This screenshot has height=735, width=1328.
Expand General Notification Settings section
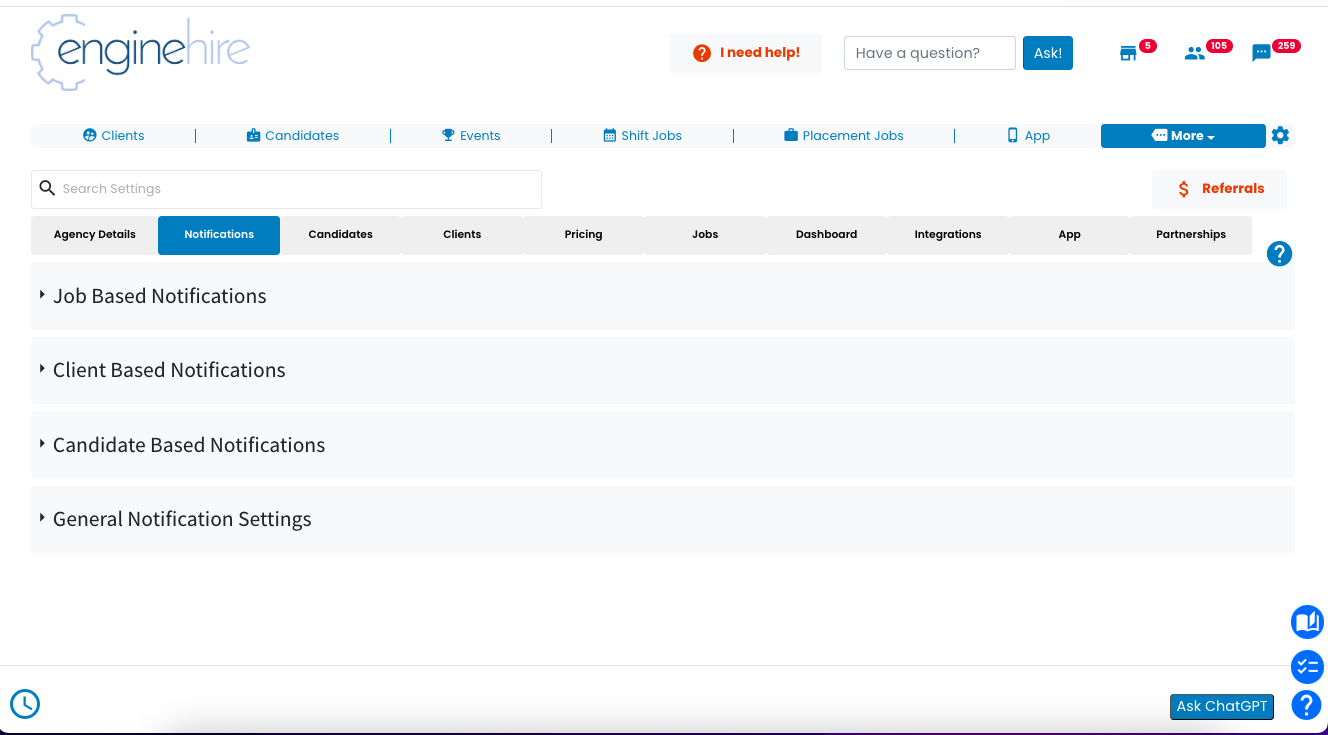[x=182, y=519]
